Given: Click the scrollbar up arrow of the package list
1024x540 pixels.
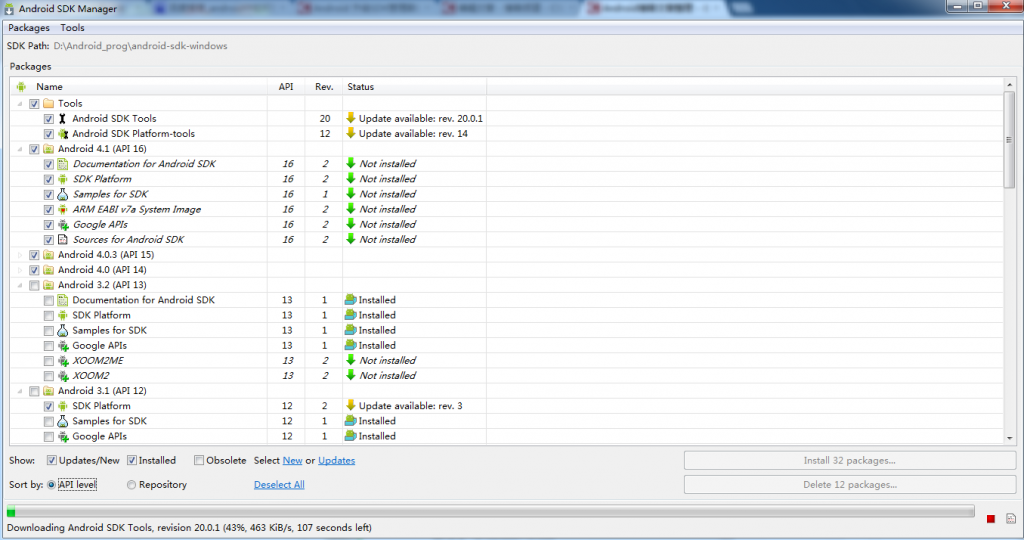Looking at the screenshot, I should pos(1010,85).
